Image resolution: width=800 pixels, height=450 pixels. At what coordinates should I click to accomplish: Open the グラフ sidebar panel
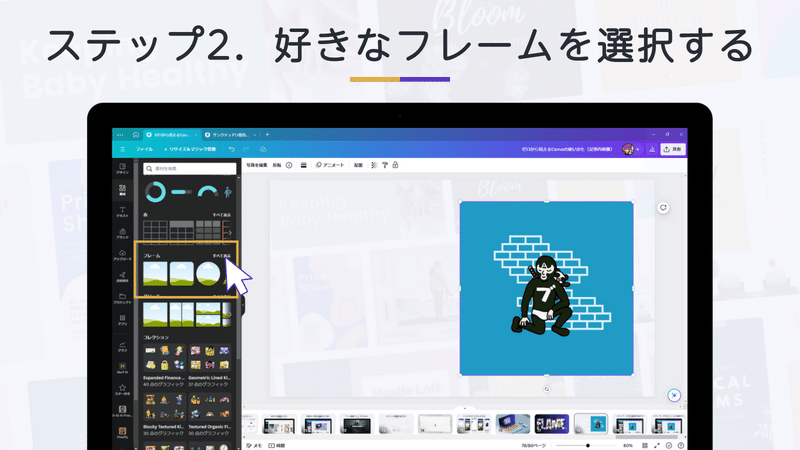pos(122,347)
